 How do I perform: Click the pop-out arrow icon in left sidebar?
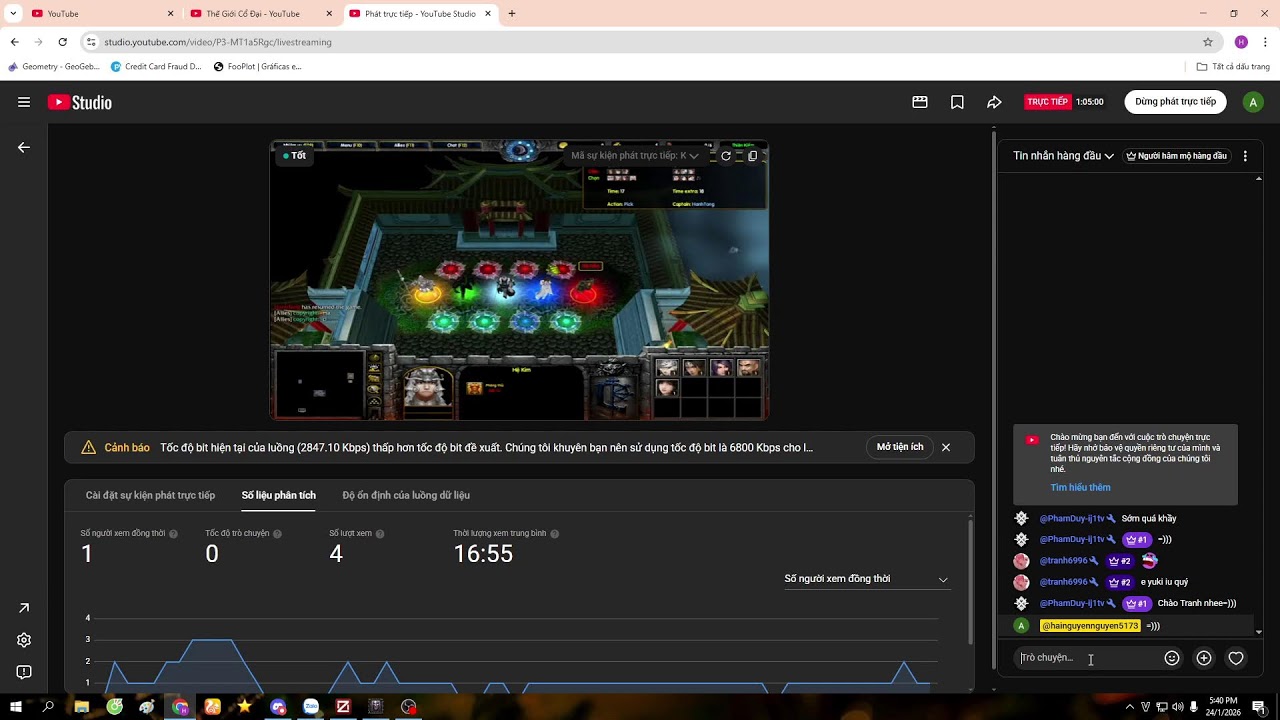tap(24, 608)
